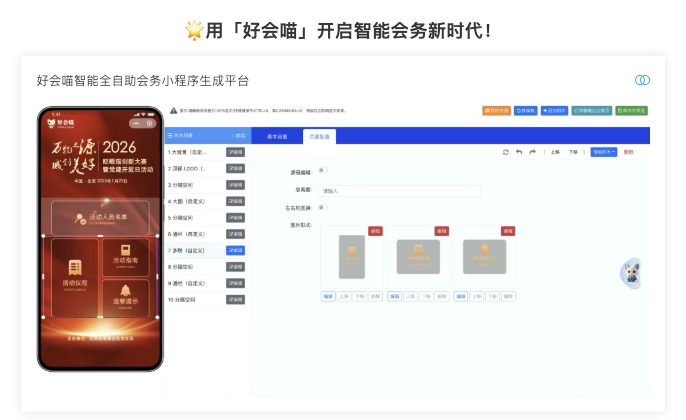686x420 pixels.
Task: Click the edit button for row 8 分隔空间
Action: coord(235,267)
